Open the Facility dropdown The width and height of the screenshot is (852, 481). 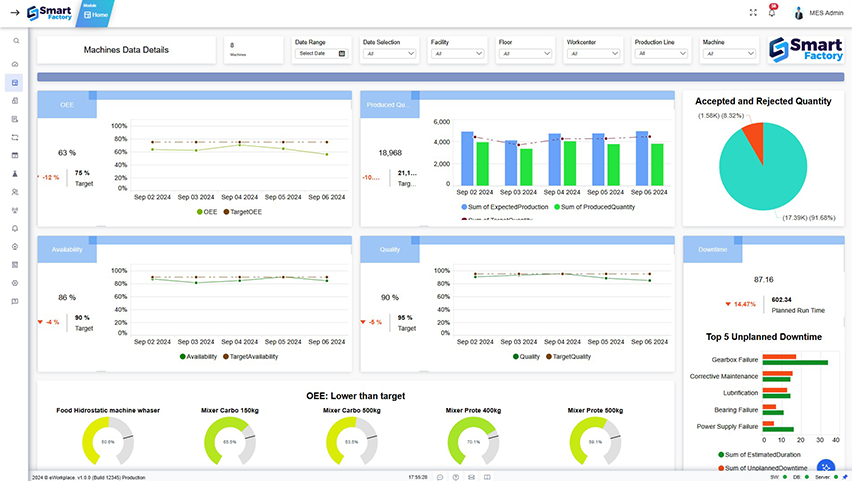457,53
